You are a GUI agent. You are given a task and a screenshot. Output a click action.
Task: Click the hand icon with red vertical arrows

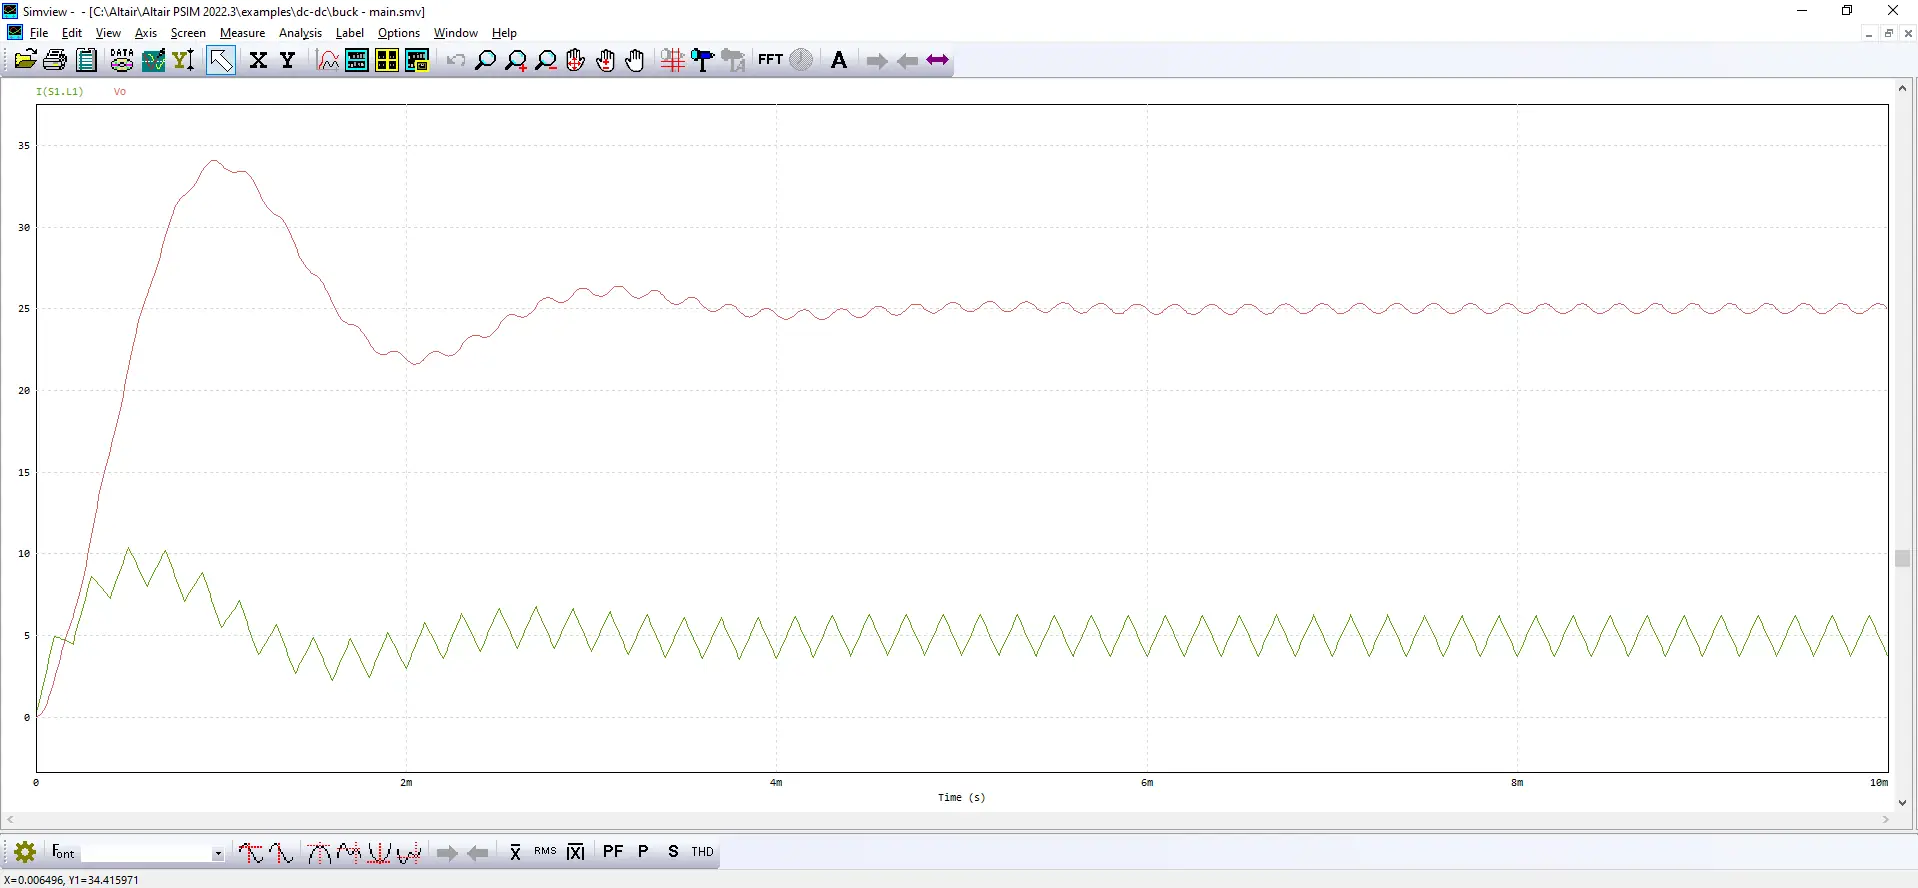(605, 61)
